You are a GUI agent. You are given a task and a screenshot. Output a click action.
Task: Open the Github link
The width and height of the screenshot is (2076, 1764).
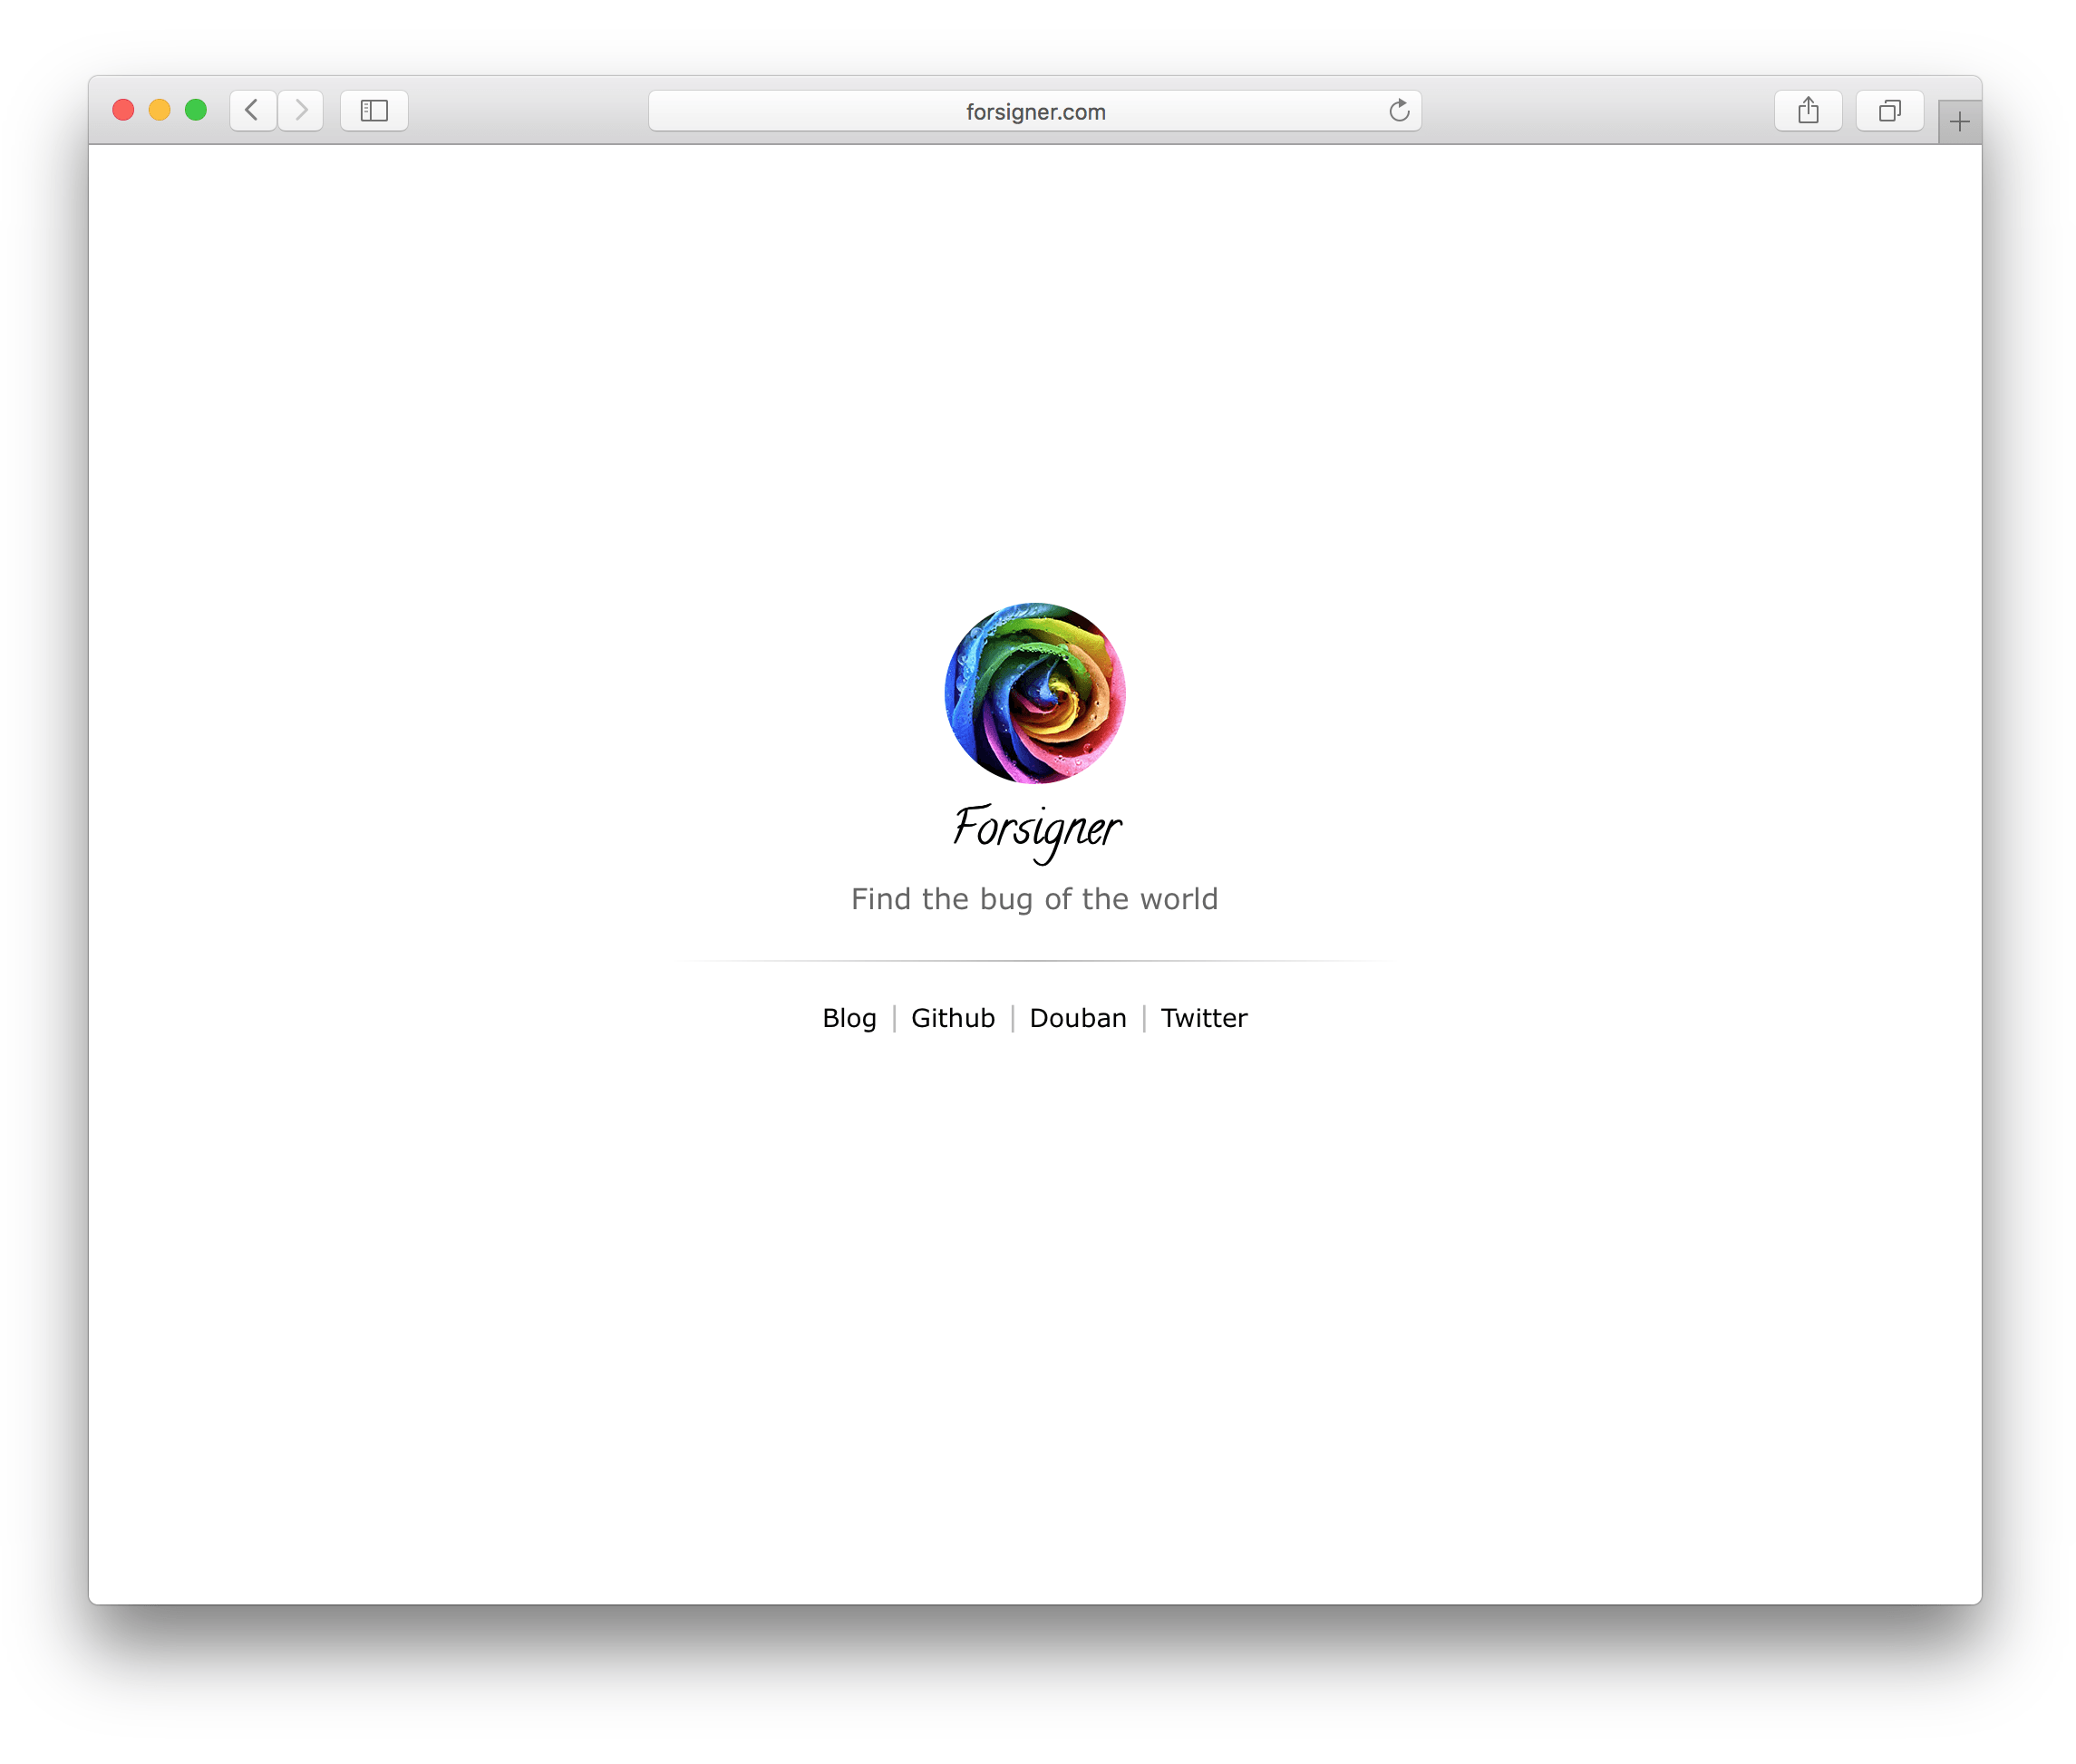pos(952,1018)
